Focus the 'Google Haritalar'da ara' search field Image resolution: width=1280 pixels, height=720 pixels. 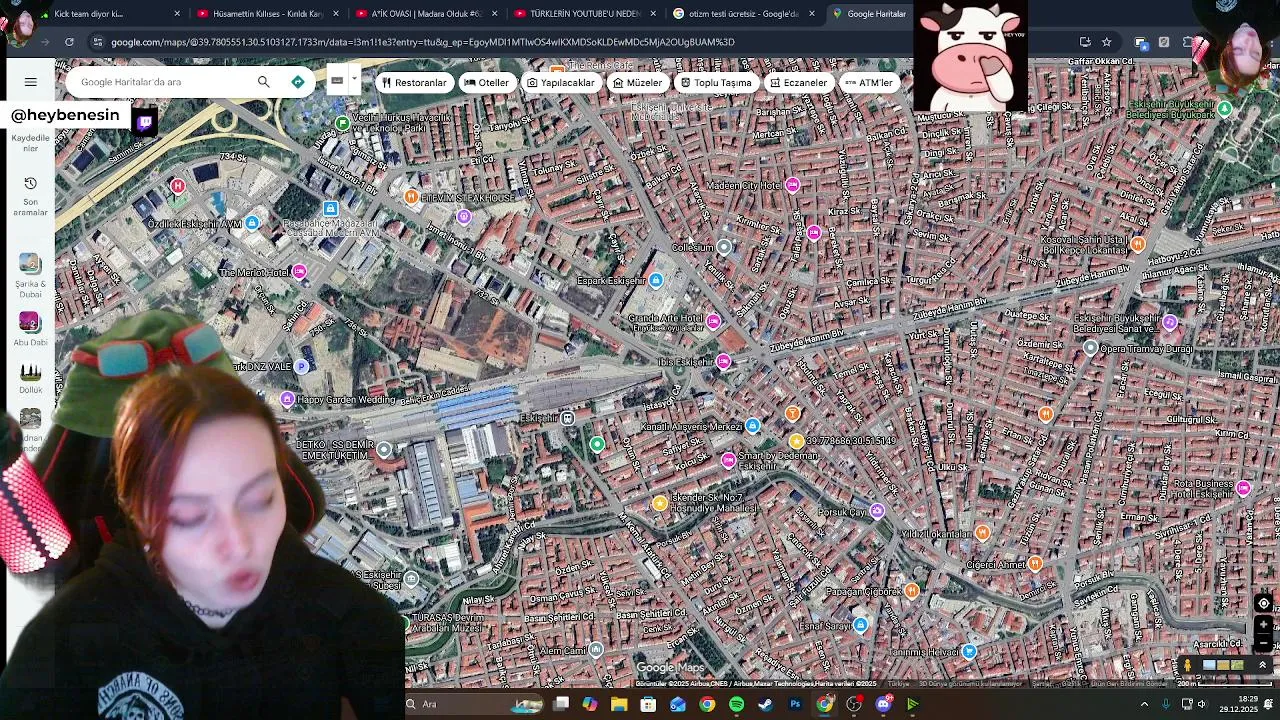point(160,82)
